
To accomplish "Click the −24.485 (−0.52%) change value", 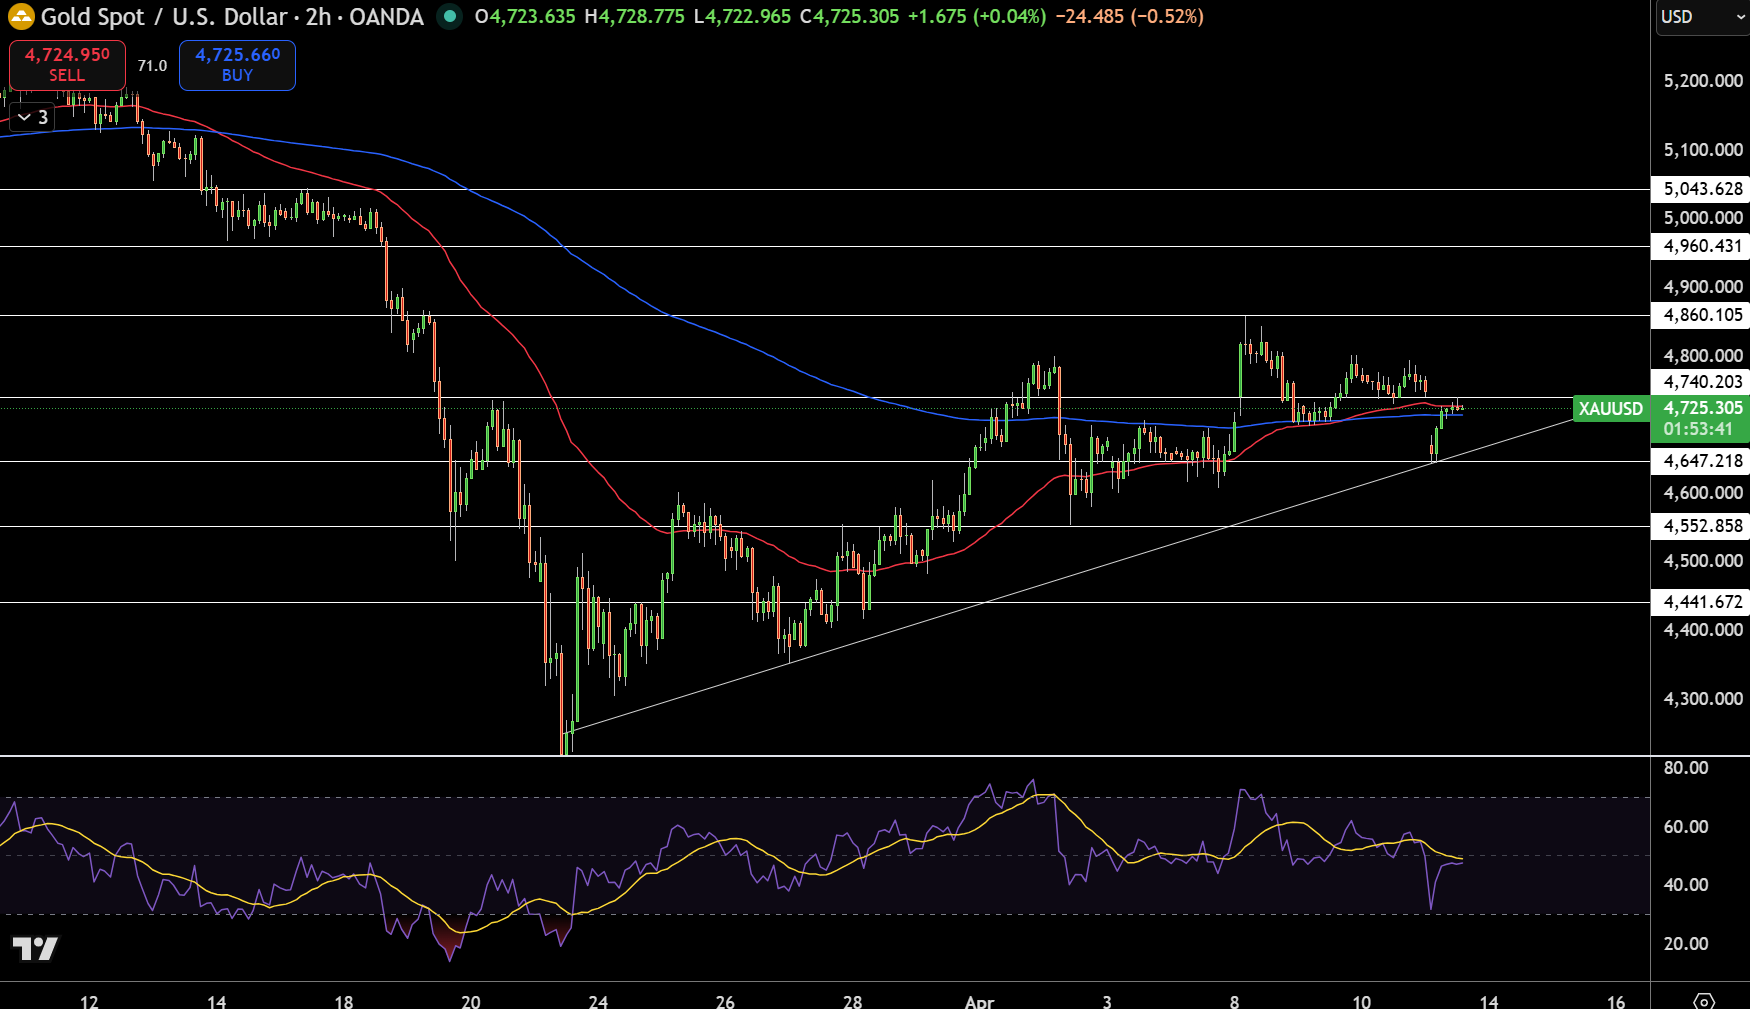I will click(1130, 17).
